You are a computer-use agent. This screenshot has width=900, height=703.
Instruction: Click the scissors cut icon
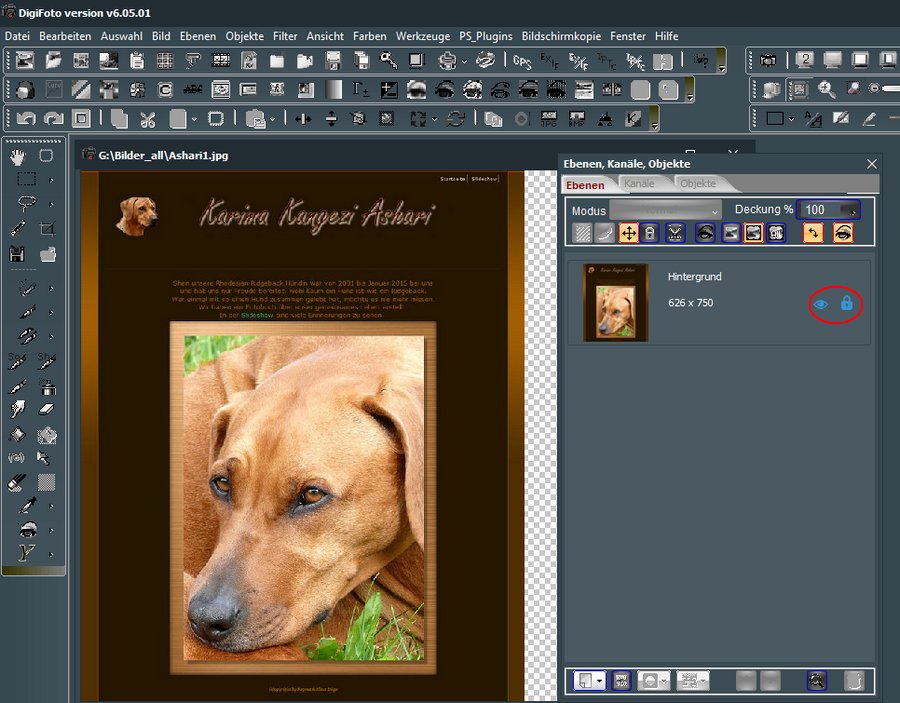coord(147,119)
